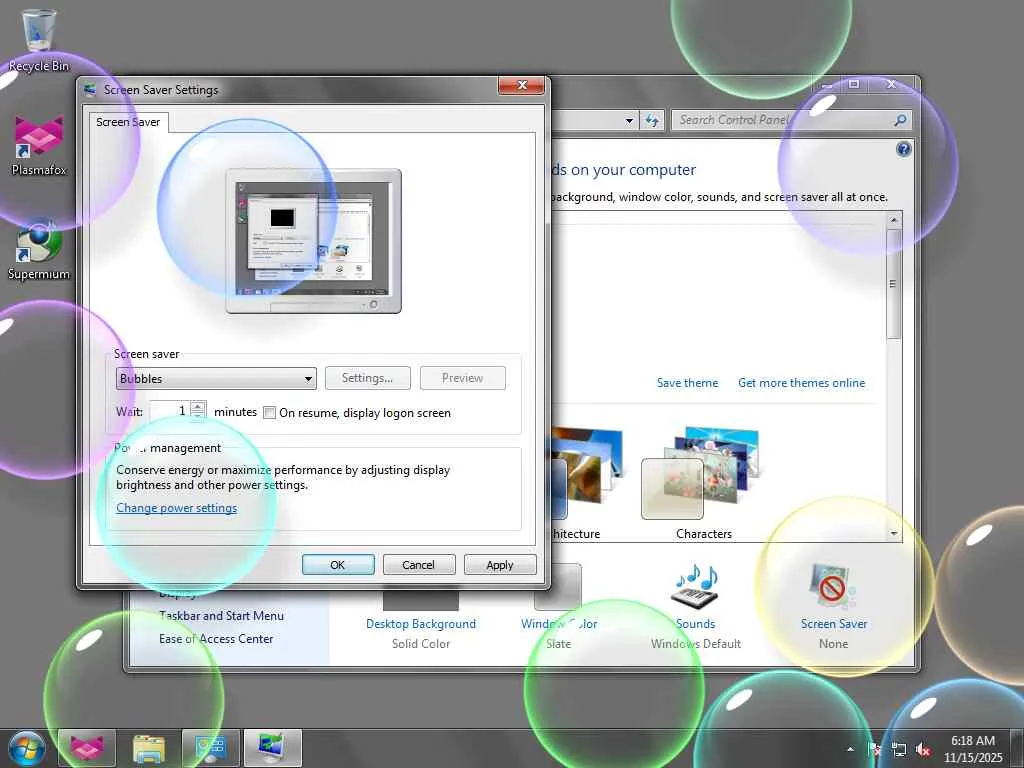The height and width of the screenshot is (768, 1024).
Task: Click the screen saver Settings button
Action: point(368,378)
